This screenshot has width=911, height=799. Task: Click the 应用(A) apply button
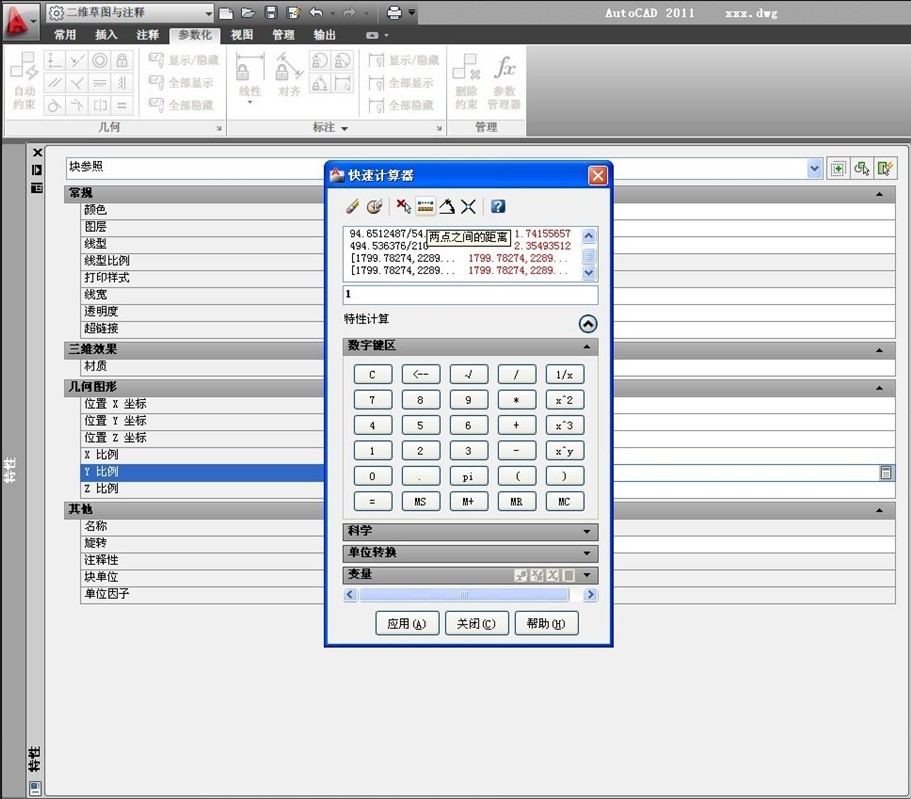[x=407, y=624]
